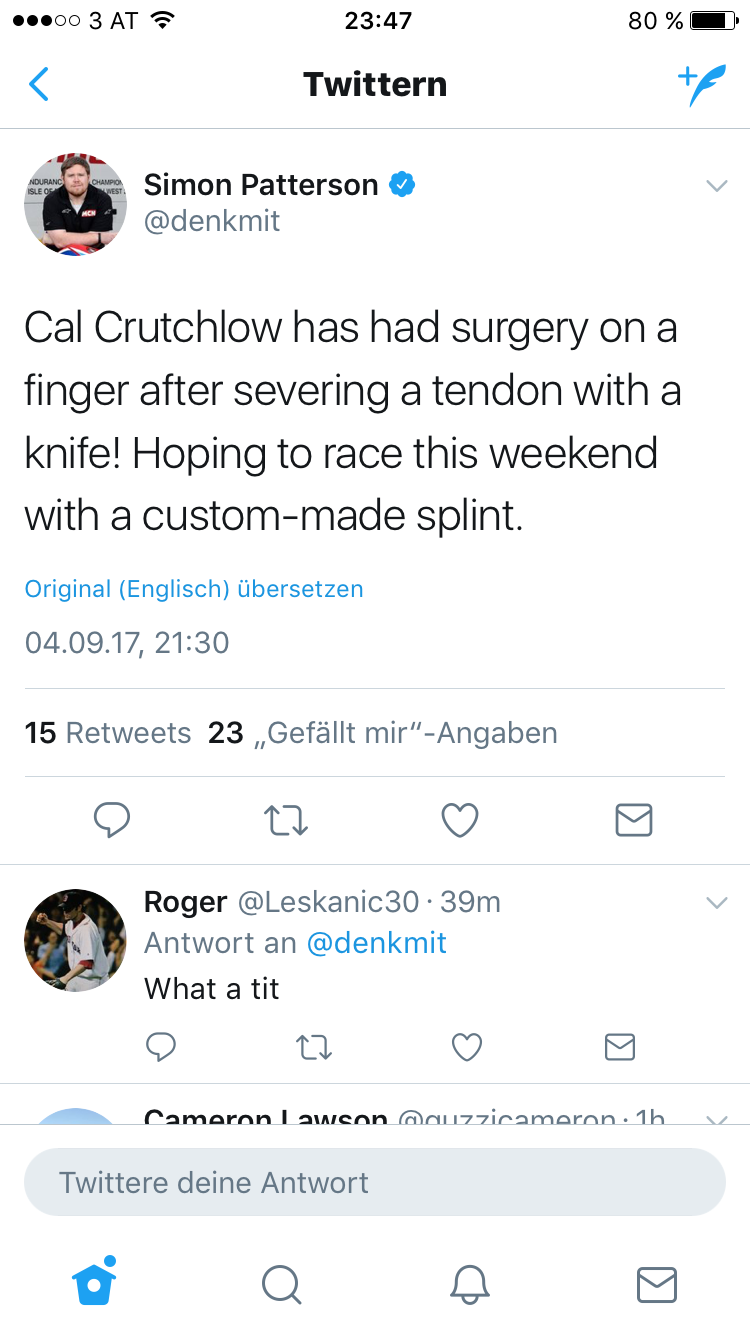The height and width of the screenshot is (1334, 750).
Task: View the 15 Retweets list
Action: (x=108, y=733)
